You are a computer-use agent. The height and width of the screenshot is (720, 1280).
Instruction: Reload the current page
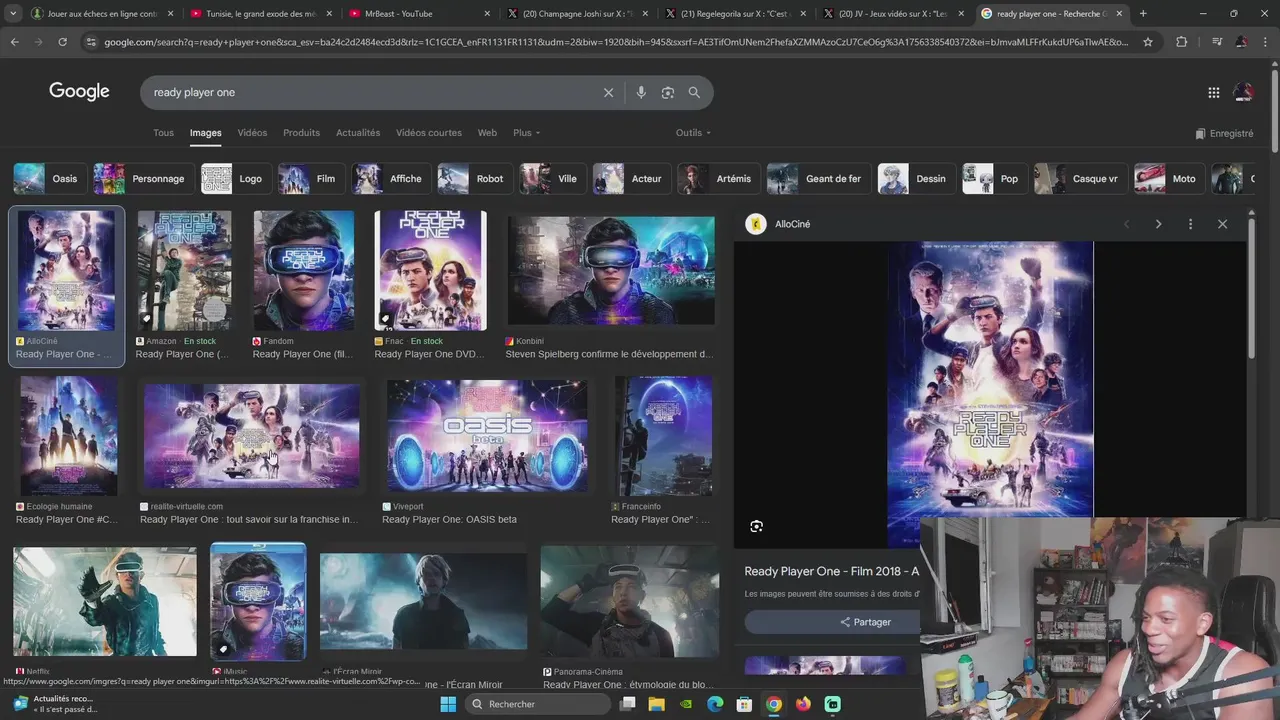pos(62,42)
